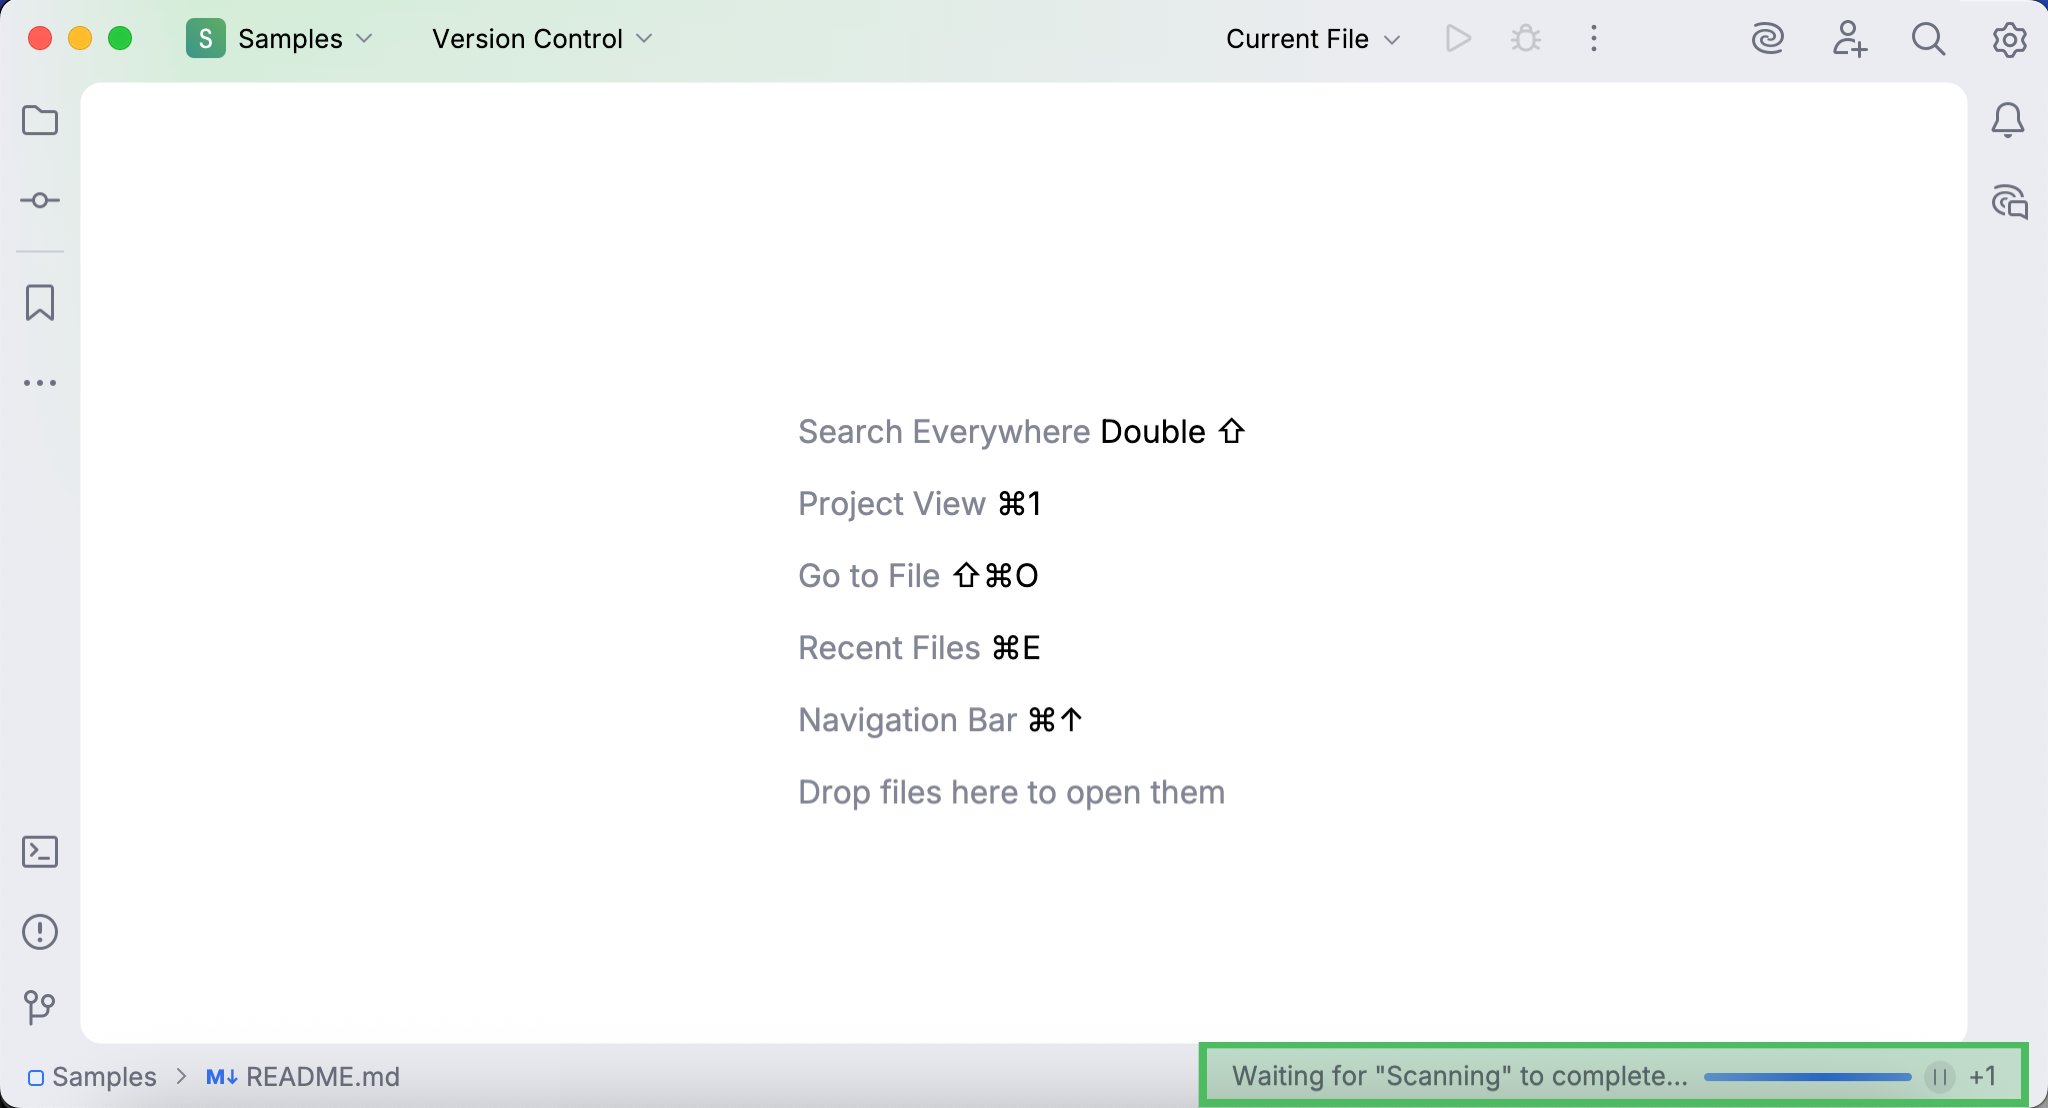The image size is (2048, 1108).
Task: Open the Terminal tool window
Action: (40, 852)
